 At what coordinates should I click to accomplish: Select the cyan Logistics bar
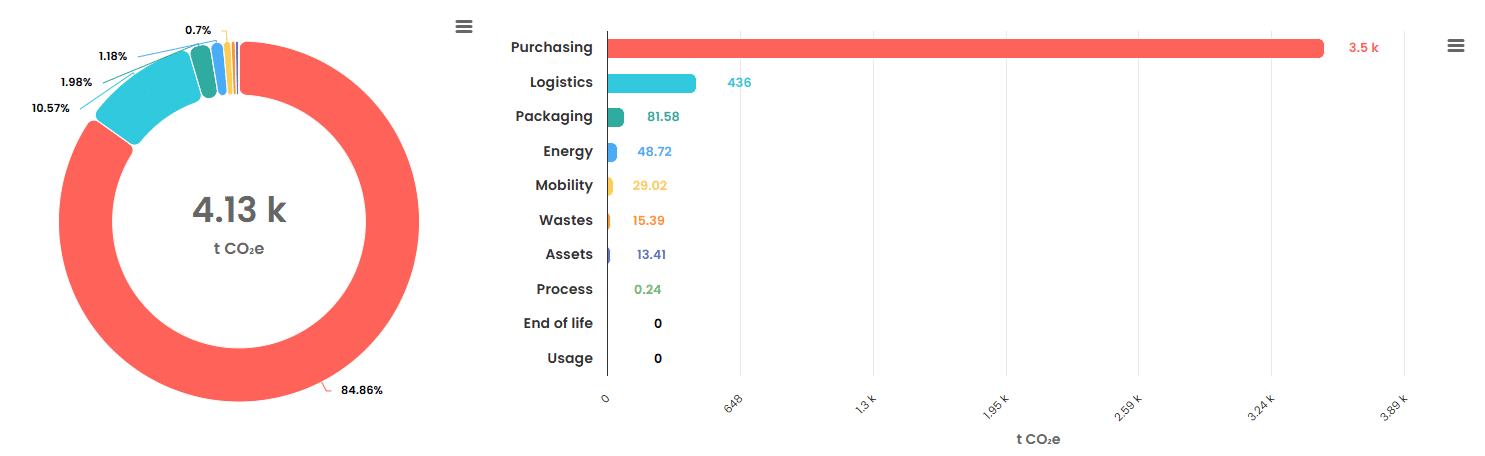click(x=651, y=83)
